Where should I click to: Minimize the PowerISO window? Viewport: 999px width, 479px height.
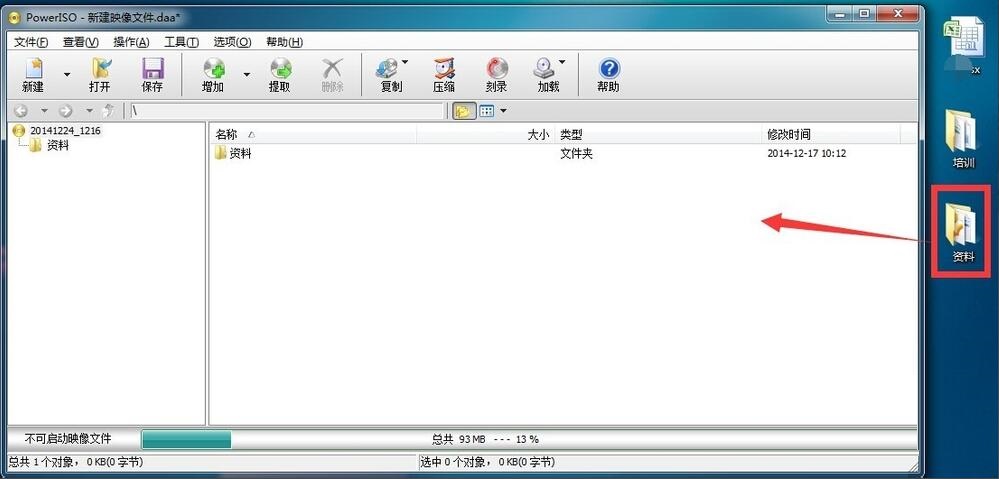[x=838, y=13]
